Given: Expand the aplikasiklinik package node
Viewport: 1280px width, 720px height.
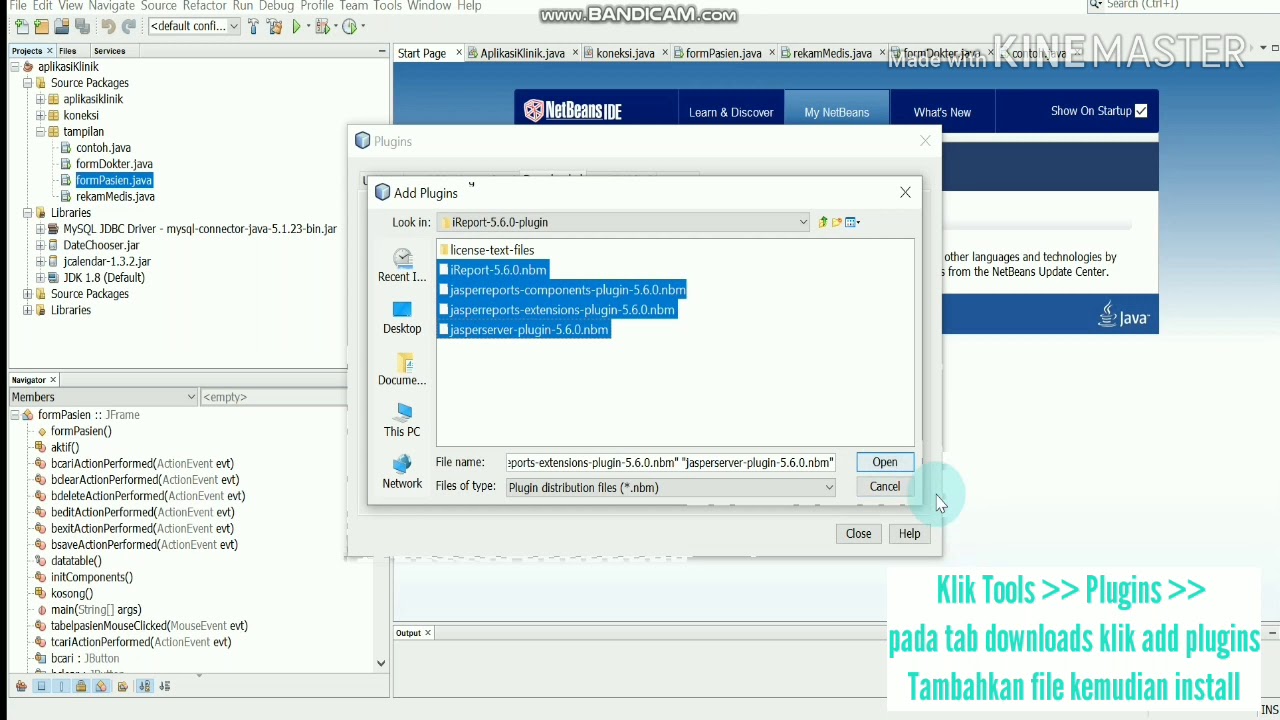Looking at the screenshot, I should [x=40, y=99].
